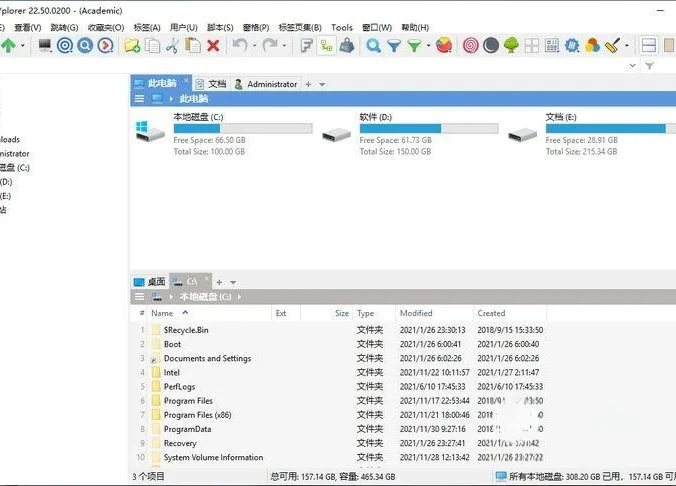Open tab list dropdown after Administrator tab
Viewport: 676px width, 486px height.
coord(322,85)
